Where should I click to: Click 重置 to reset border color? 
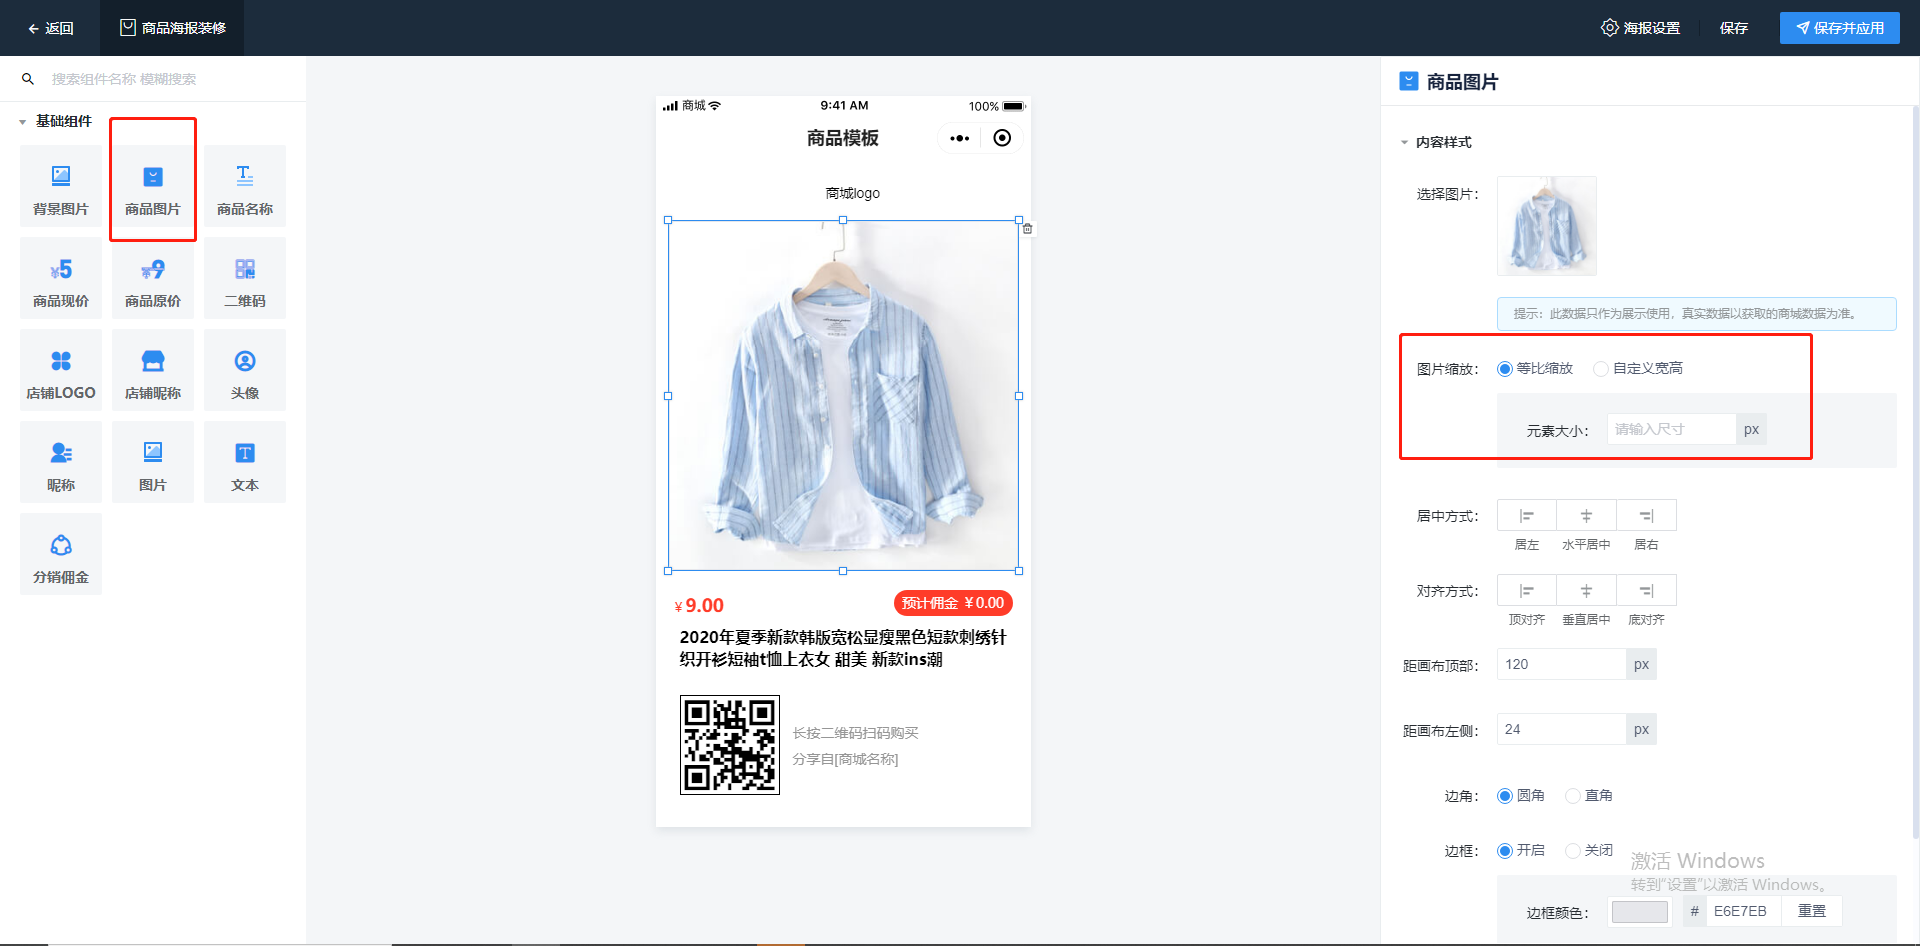[x=1812, y=911]
